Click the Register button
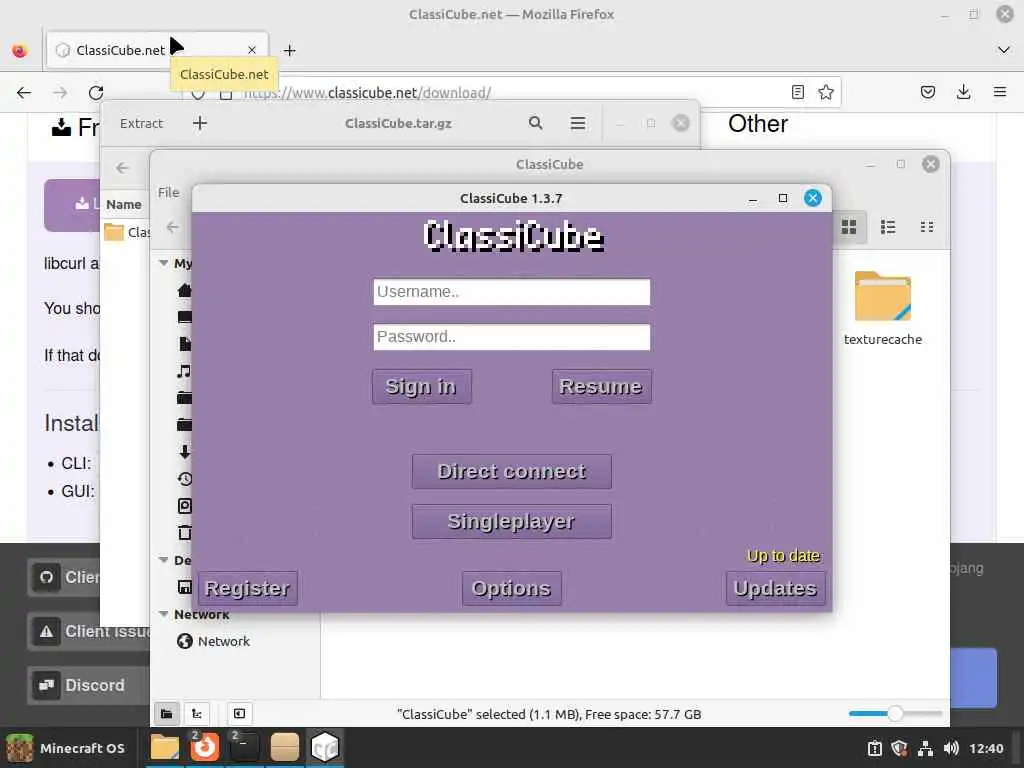Screen dimensions: 1024x768 (248, 588)
